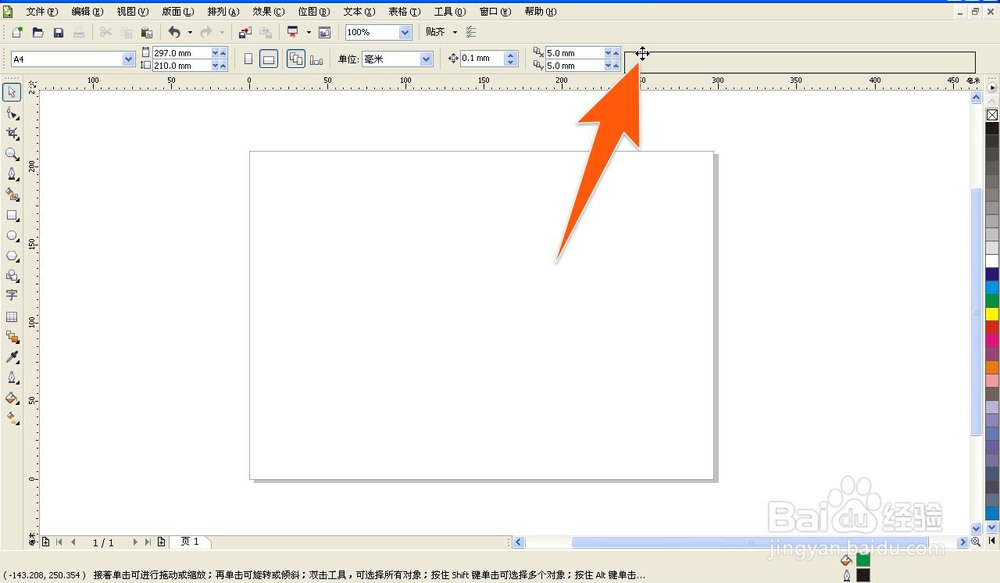
Task: Select the Pick tool
Action: (x=11, y=92)
